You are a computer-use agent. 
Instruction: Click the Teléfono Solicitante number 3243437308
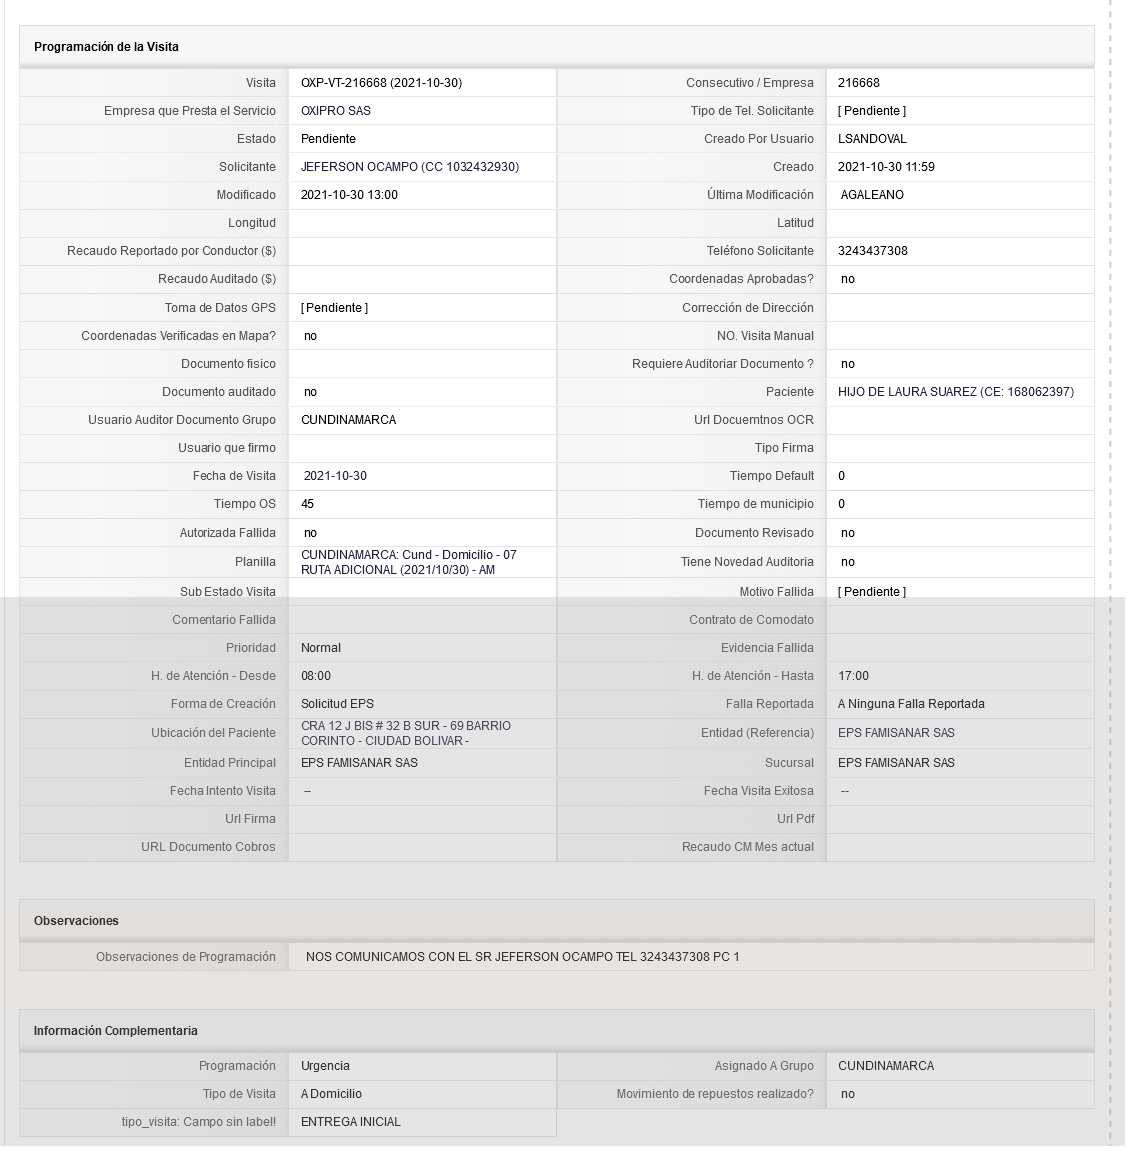(872, 251)
